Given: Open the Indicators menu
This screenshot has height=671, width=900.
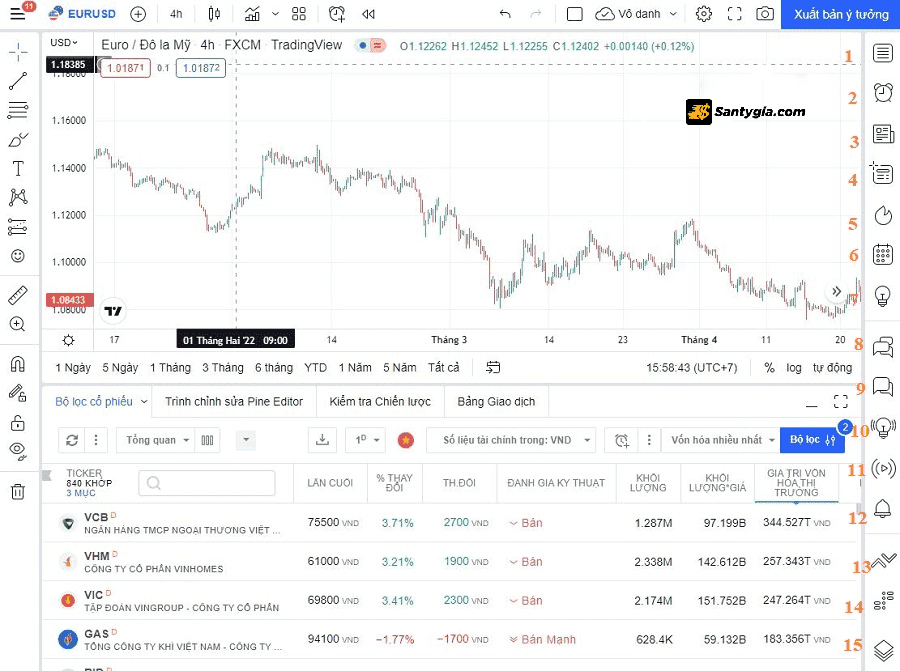Looking at the screenshot, I should point(252,14).
